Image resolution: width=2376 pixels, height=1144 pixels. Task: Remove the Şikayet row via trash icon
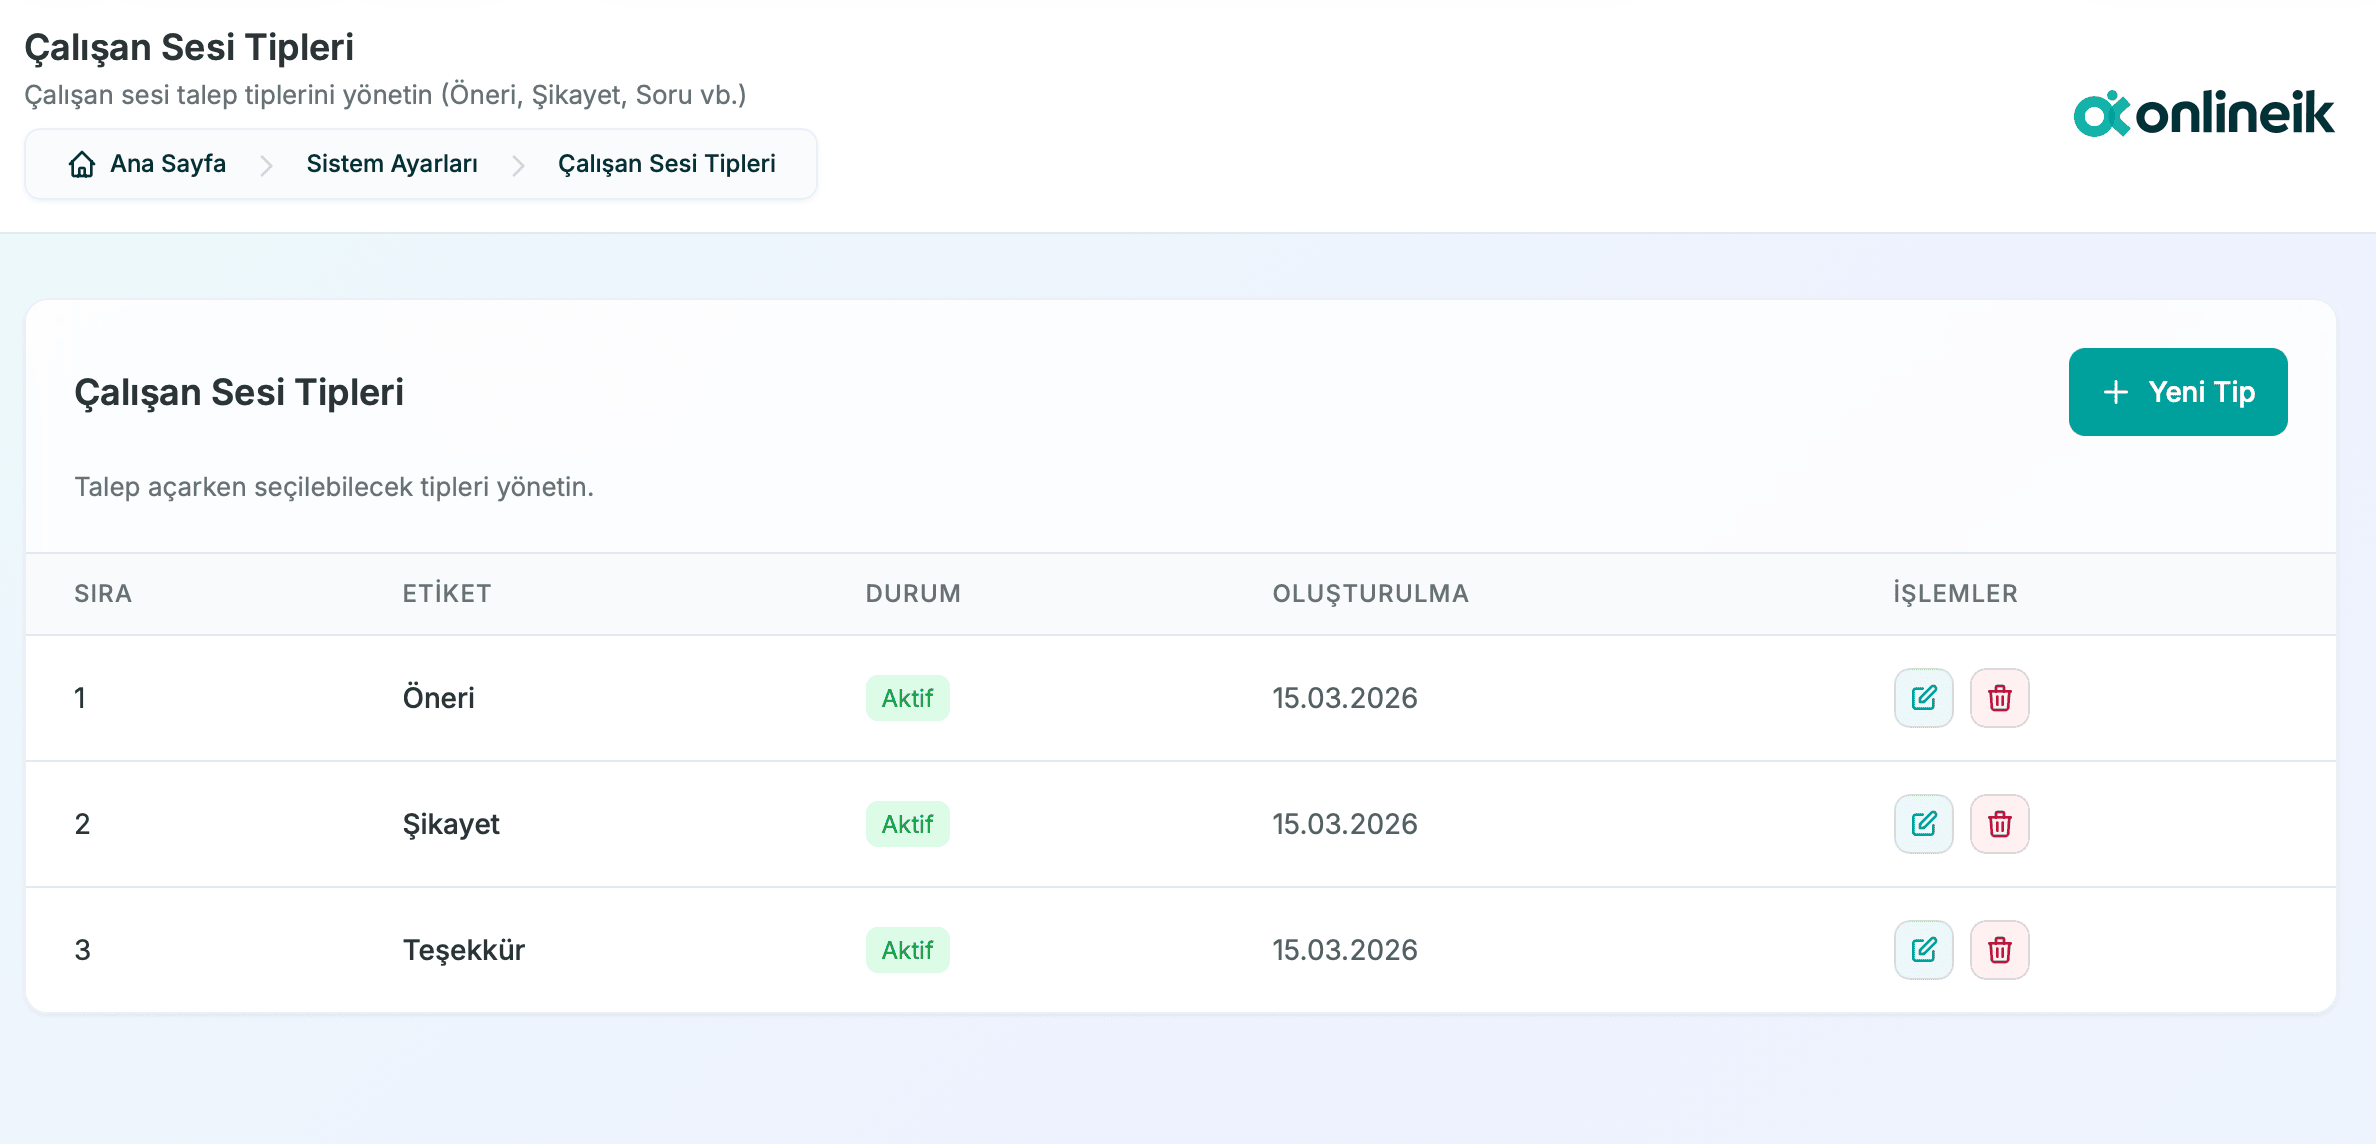coord(1999,824)
